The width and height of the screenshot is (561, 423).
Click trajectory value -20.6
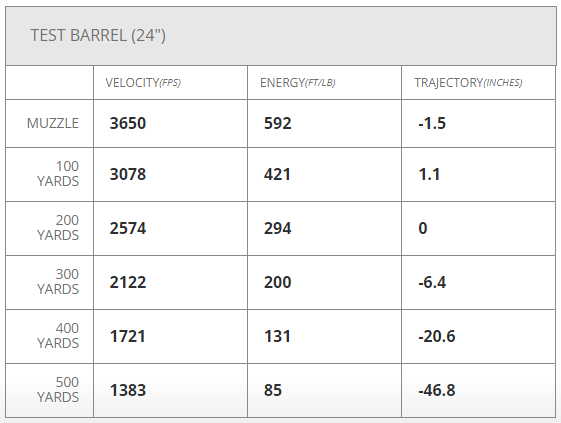tap(437, 336)
